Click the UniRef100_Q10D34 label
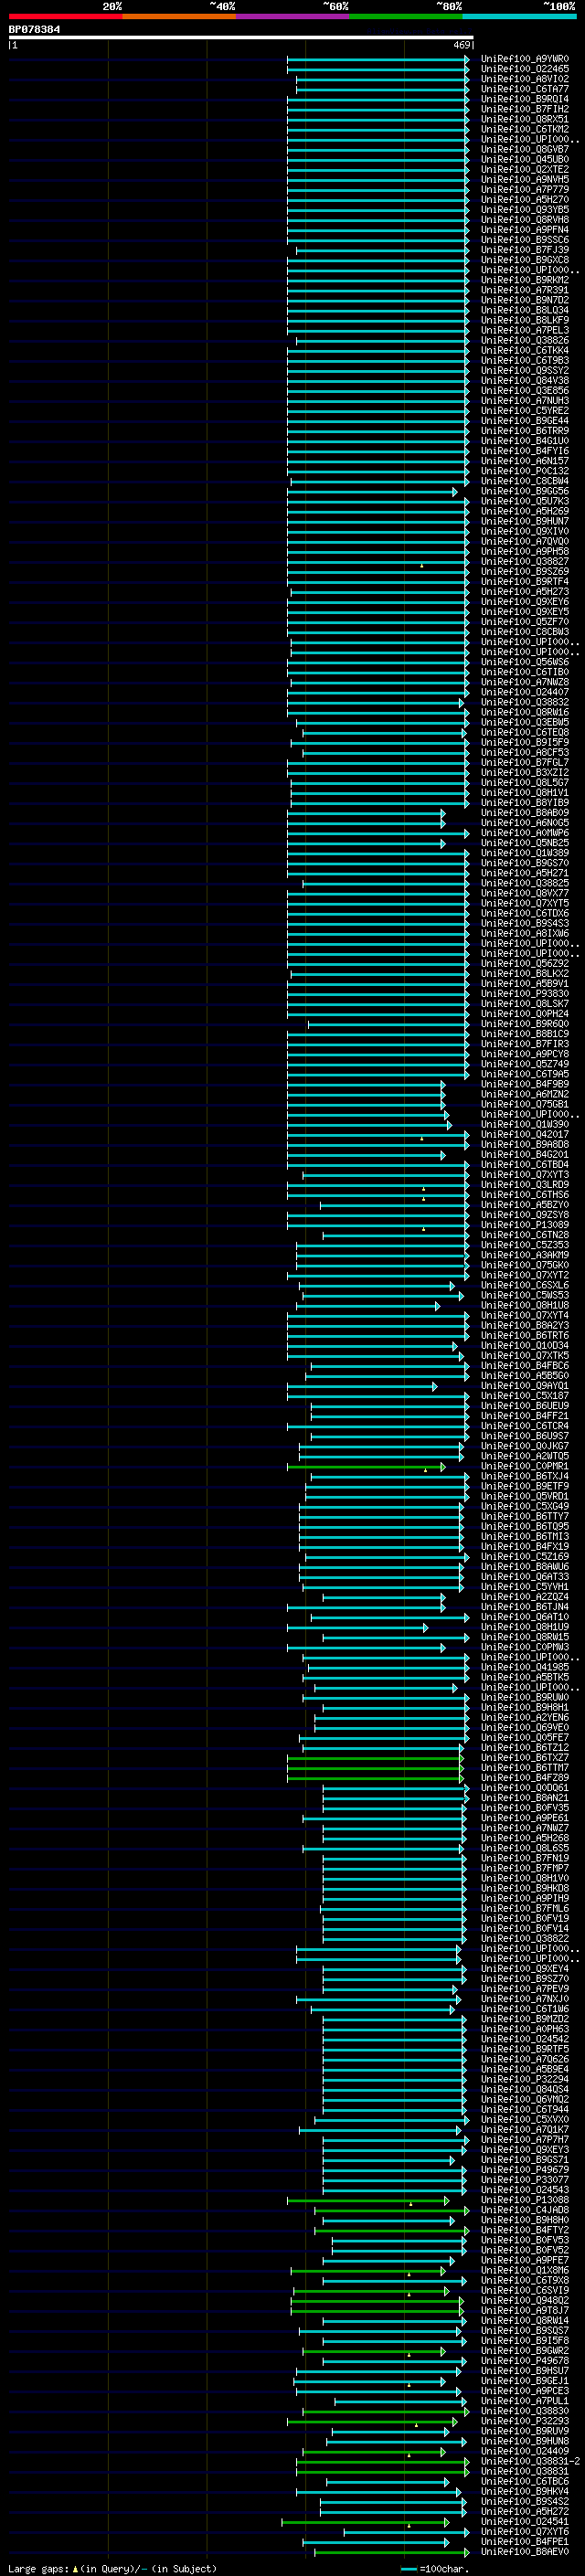This screenshot has height=2576, width=585. pyautogui.click(x=525, y=1346)
